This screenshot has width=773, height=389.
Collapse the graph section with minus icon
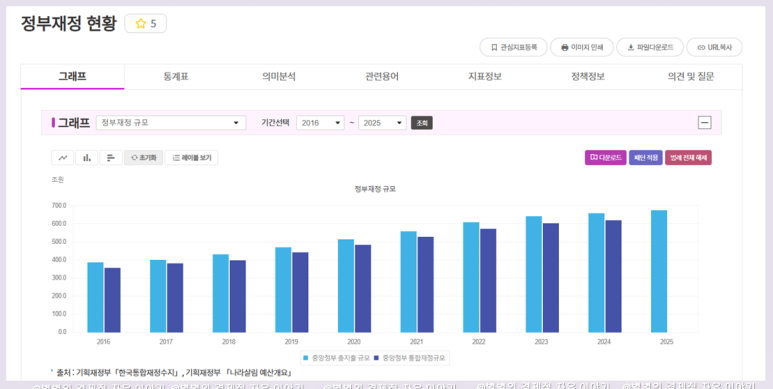705,123
